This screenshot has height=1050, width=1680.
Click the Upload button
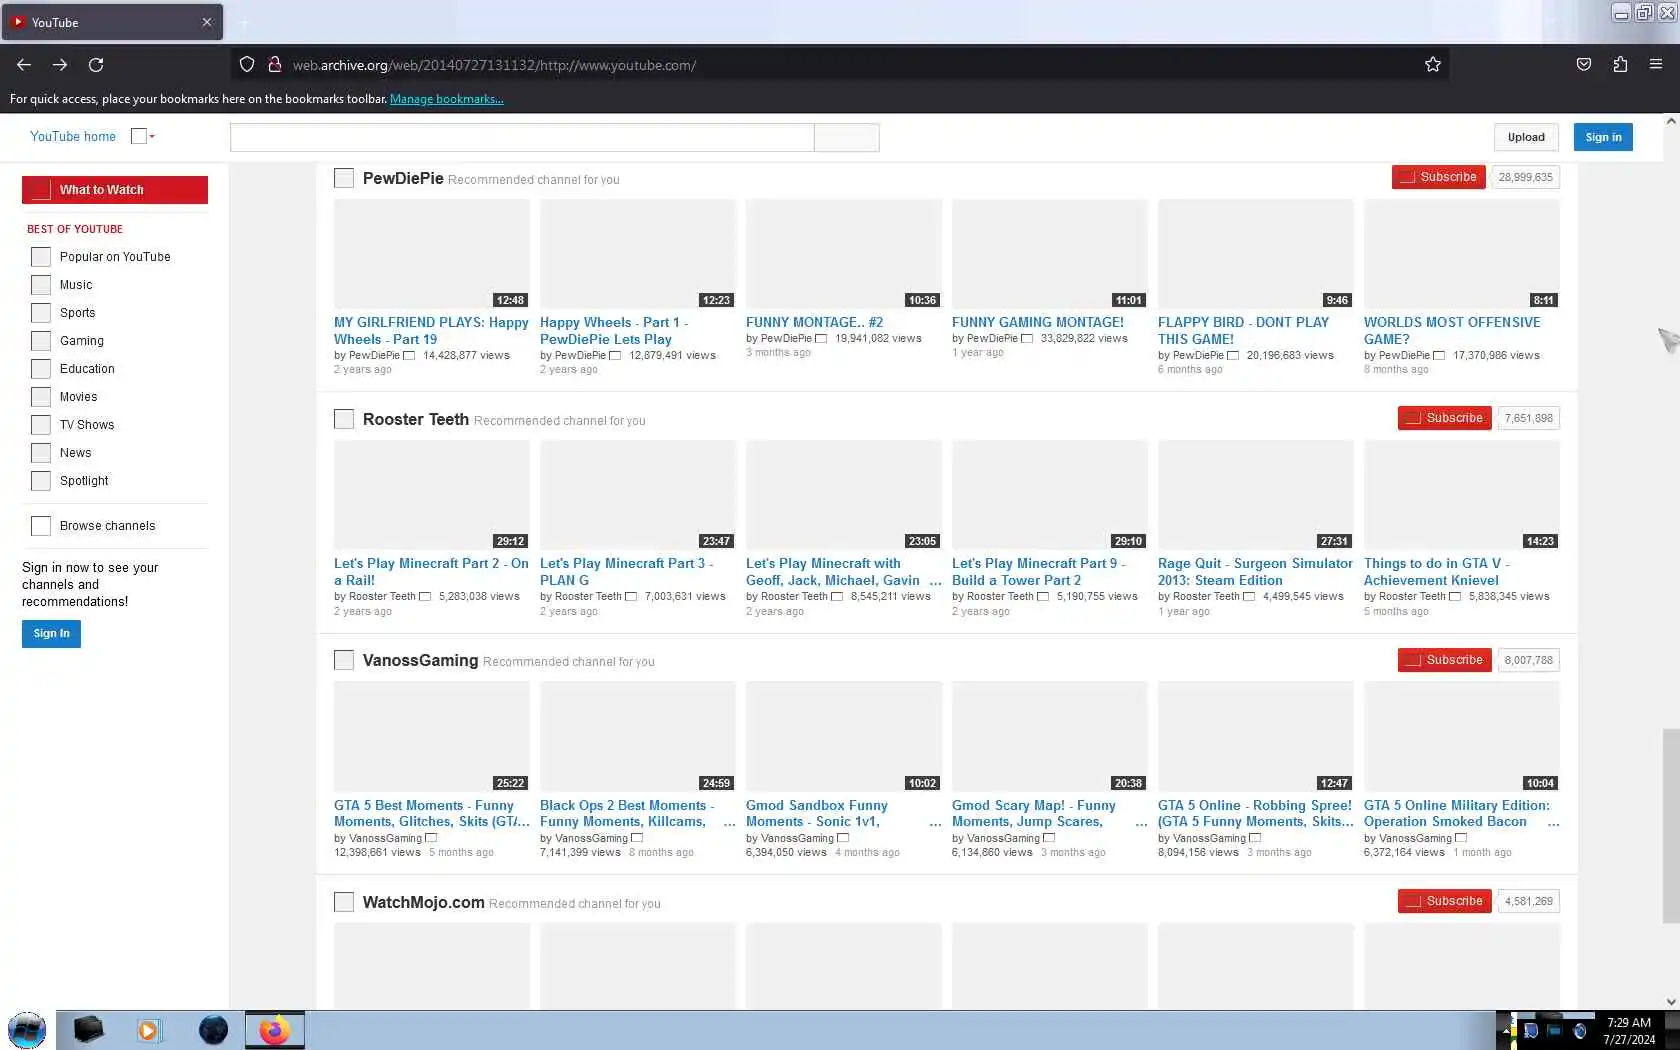pyautogui.click(x=1526, y=137)
